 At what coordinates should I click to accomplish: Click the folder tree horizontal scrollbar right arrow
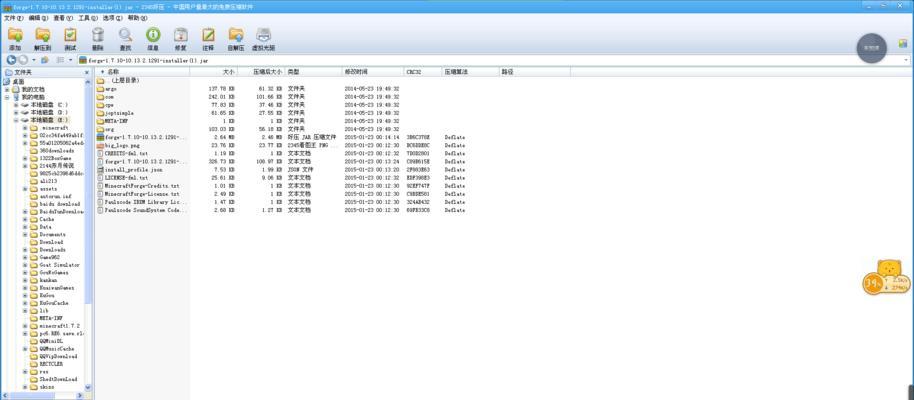point(81,395)
